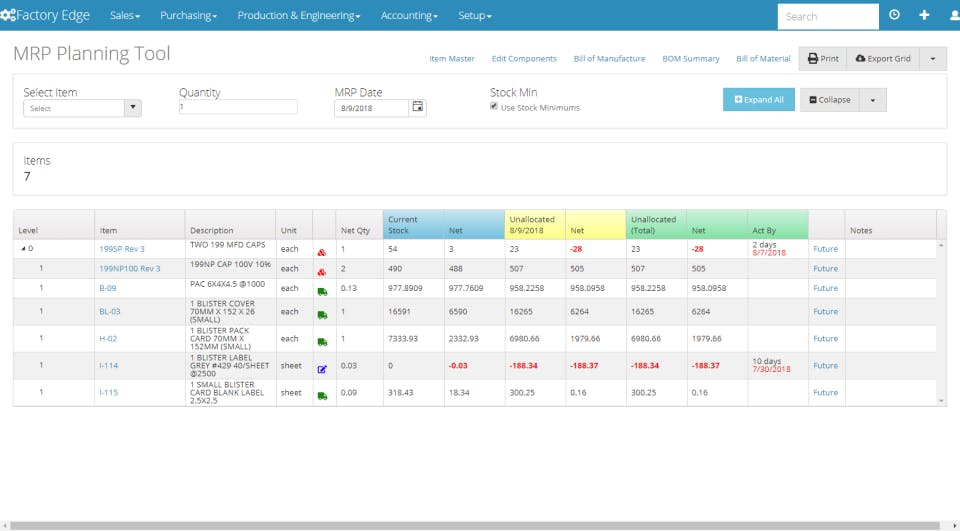Click the Expand All button
The height and width of the screenshot is (531, 960).
pyautogui.click(x=759, y=100)
